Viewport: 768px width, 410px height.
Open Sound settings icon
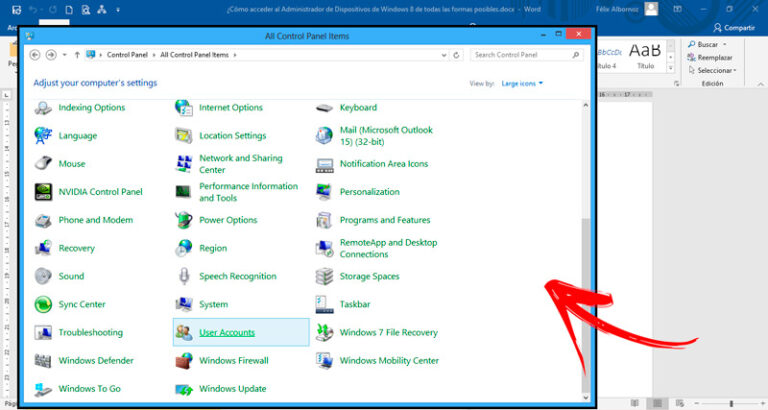point(43,276)
